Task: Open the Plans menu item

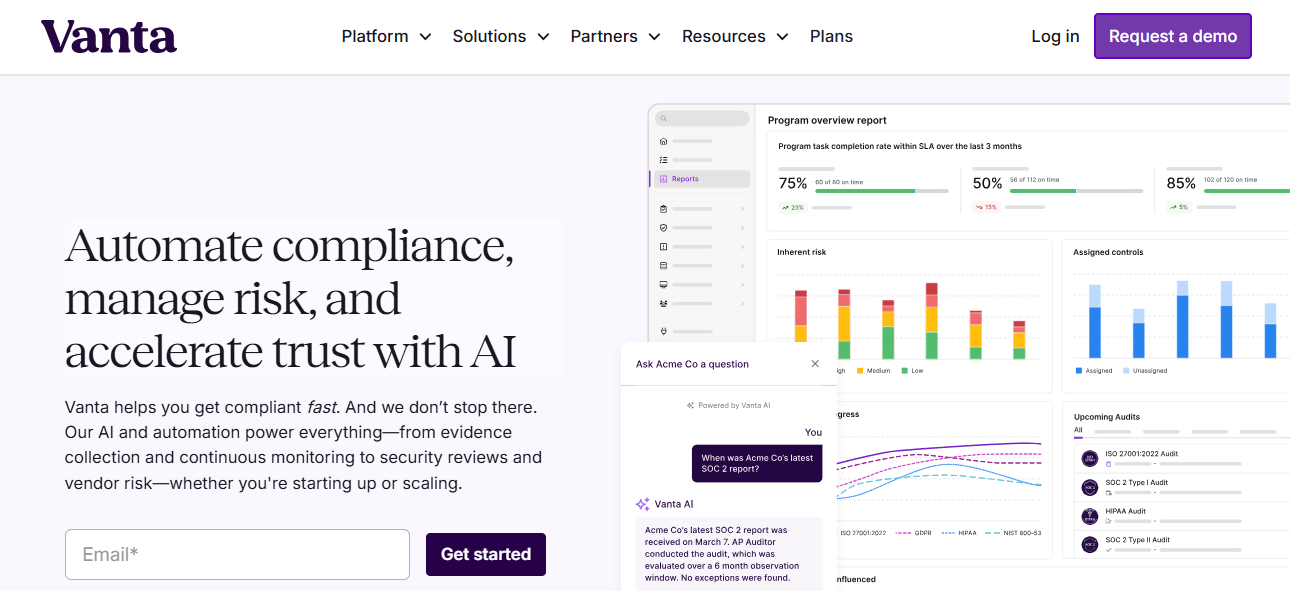Action: point(831,36)
